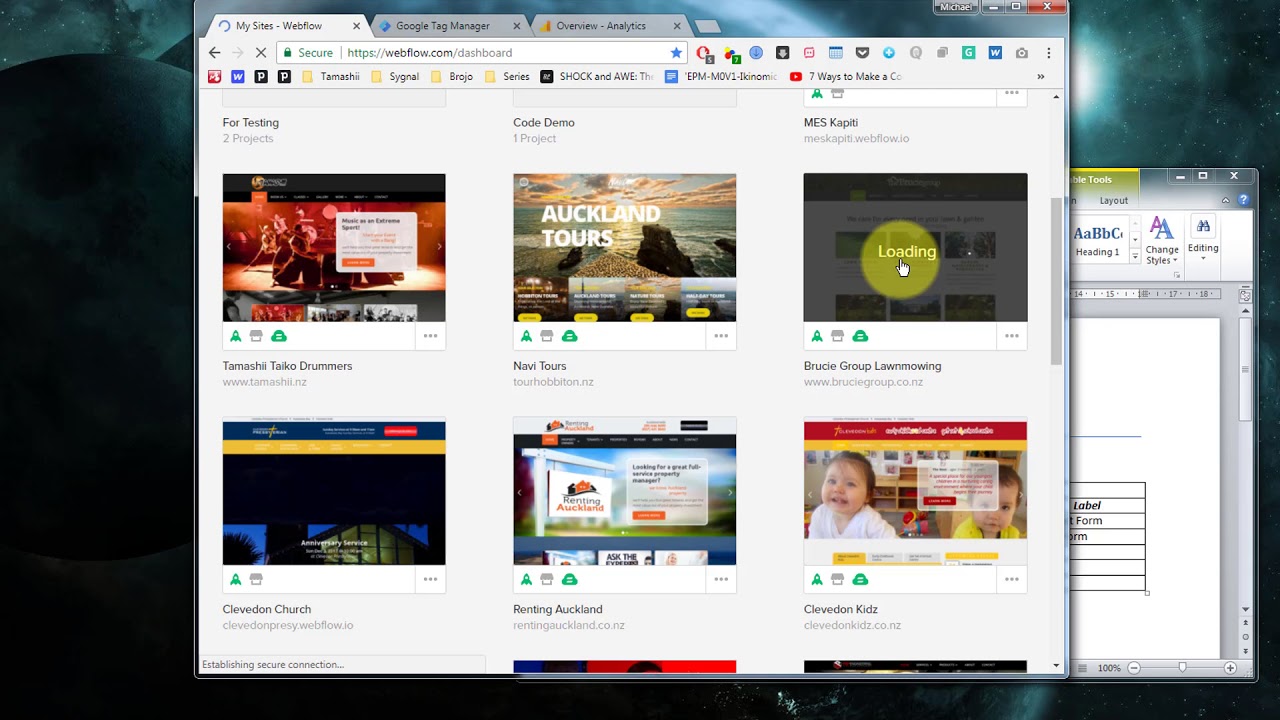This screenshot has width=1280, height=720.
Task: Stop loading the Webflow page
Action: coord(260,53)
